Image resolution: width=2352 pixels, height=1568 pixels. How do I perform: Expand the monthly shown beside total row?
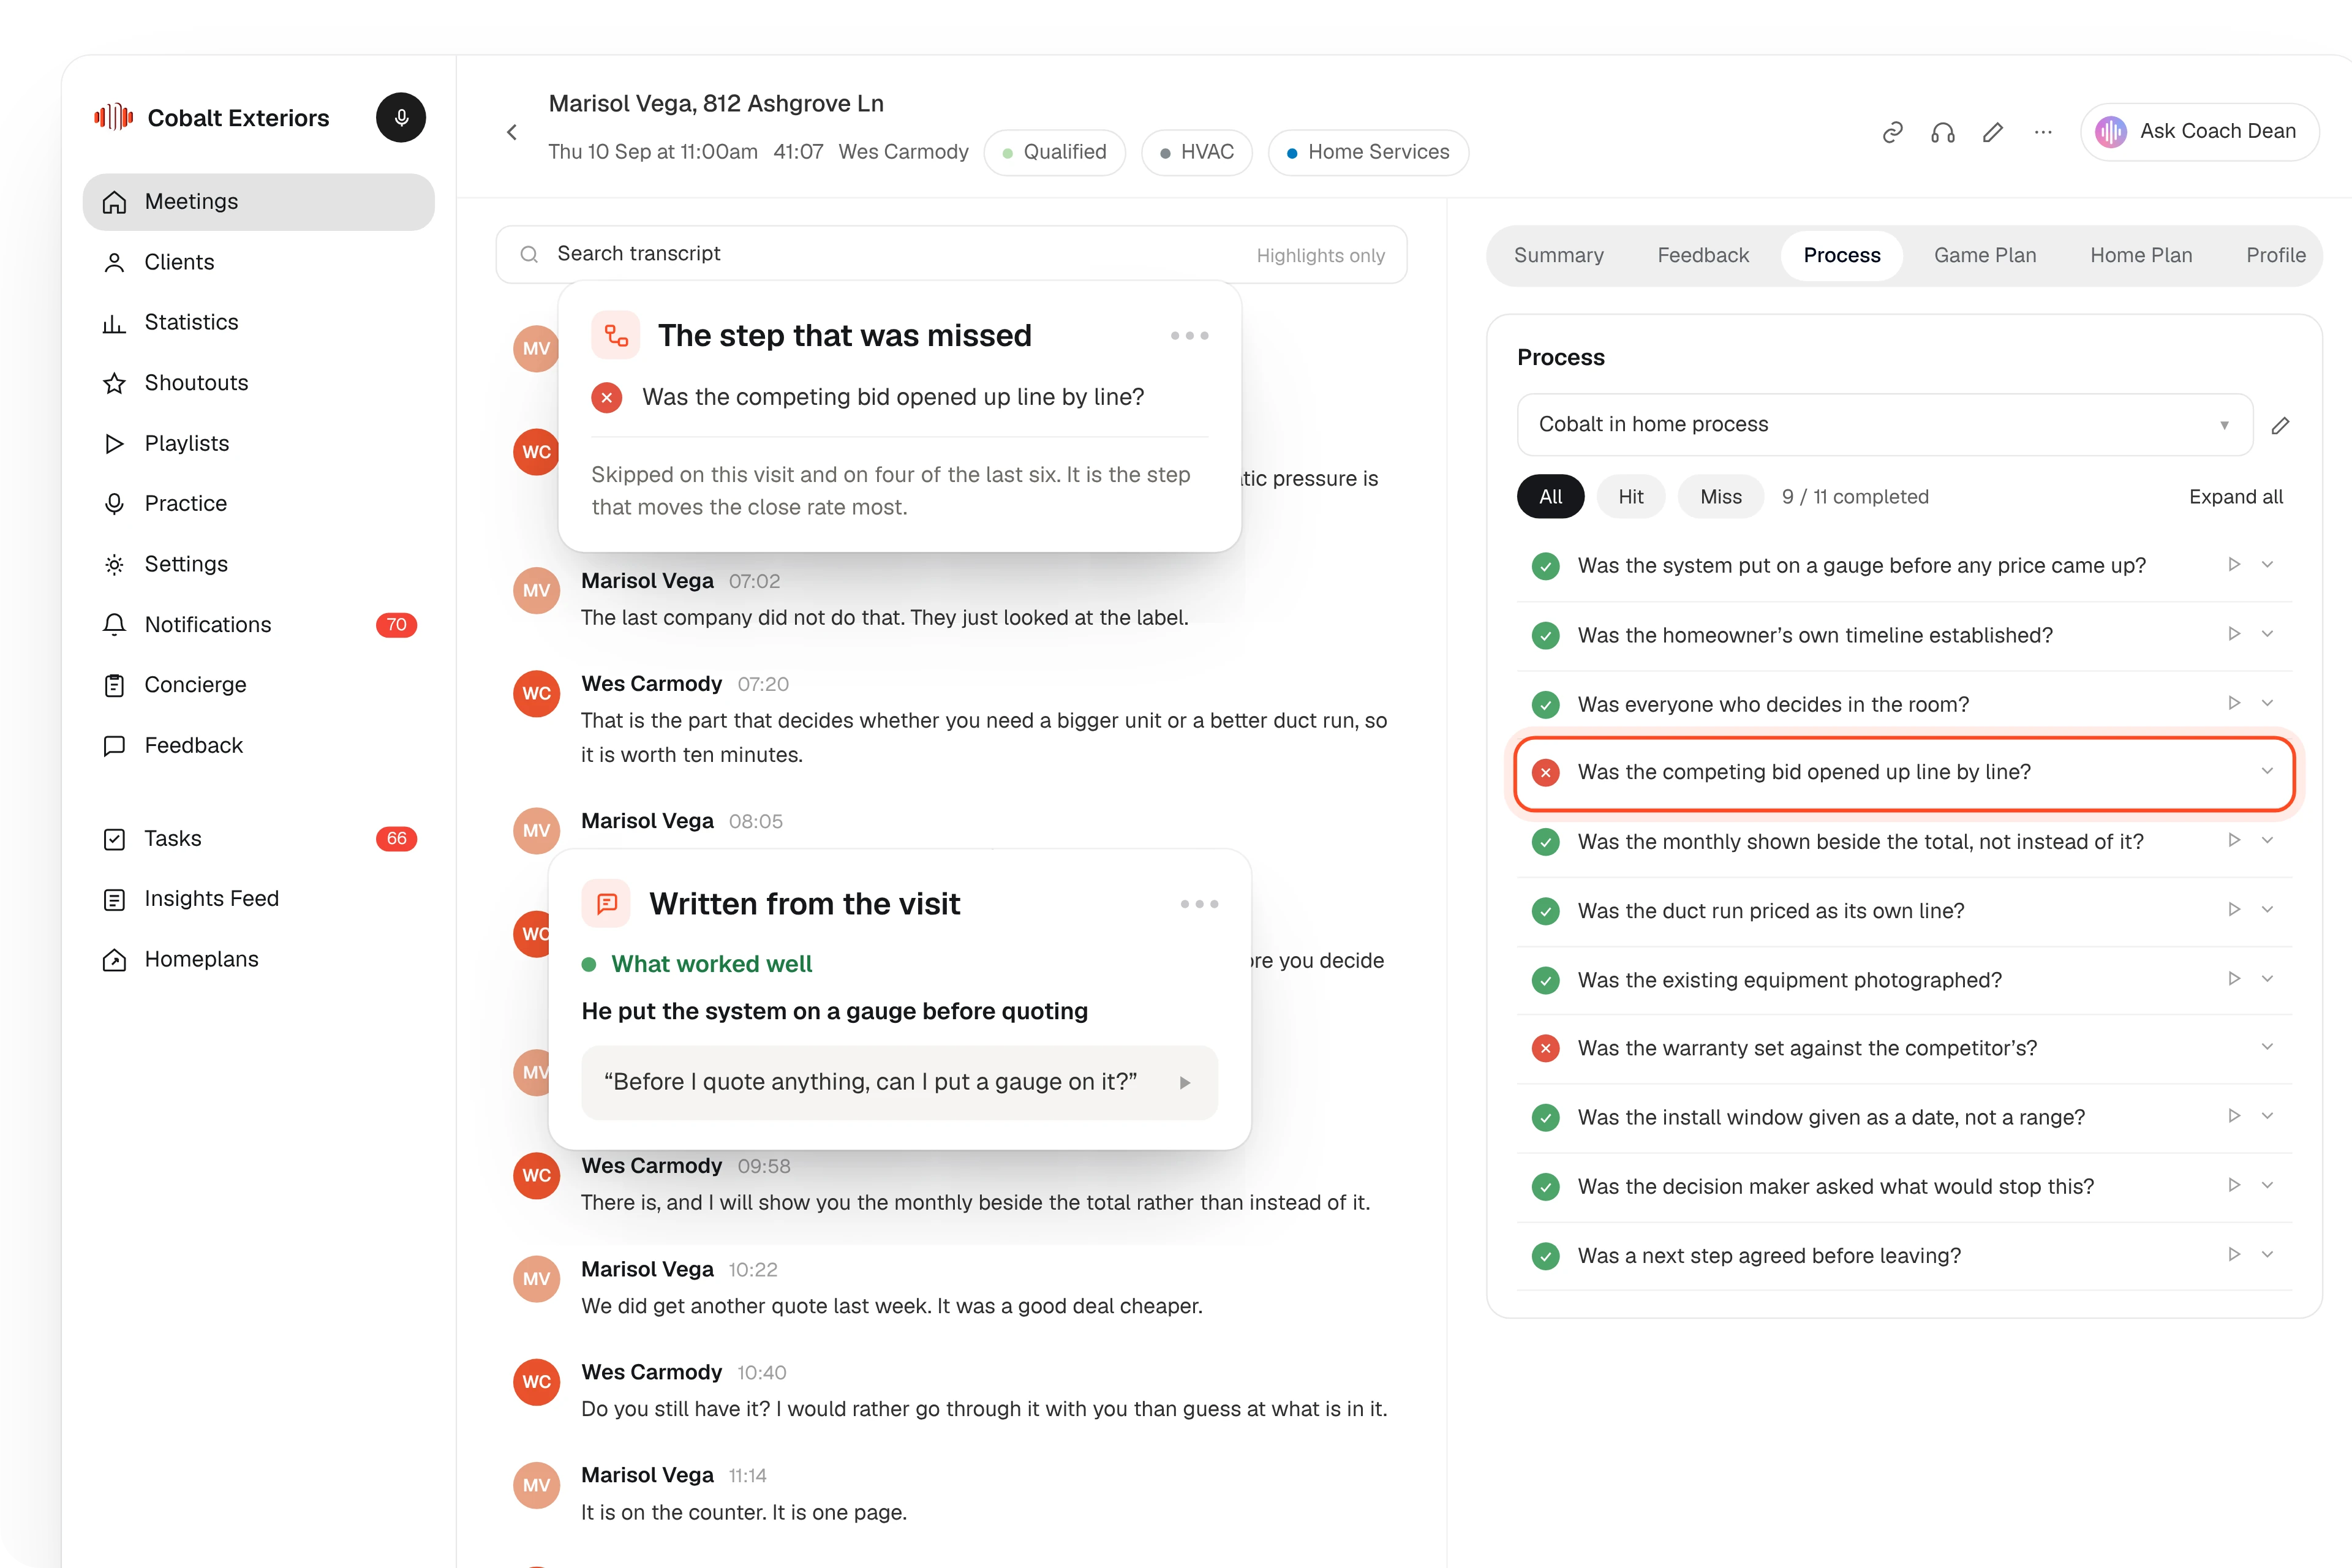pyautogui.click(x=2267, y=840)
